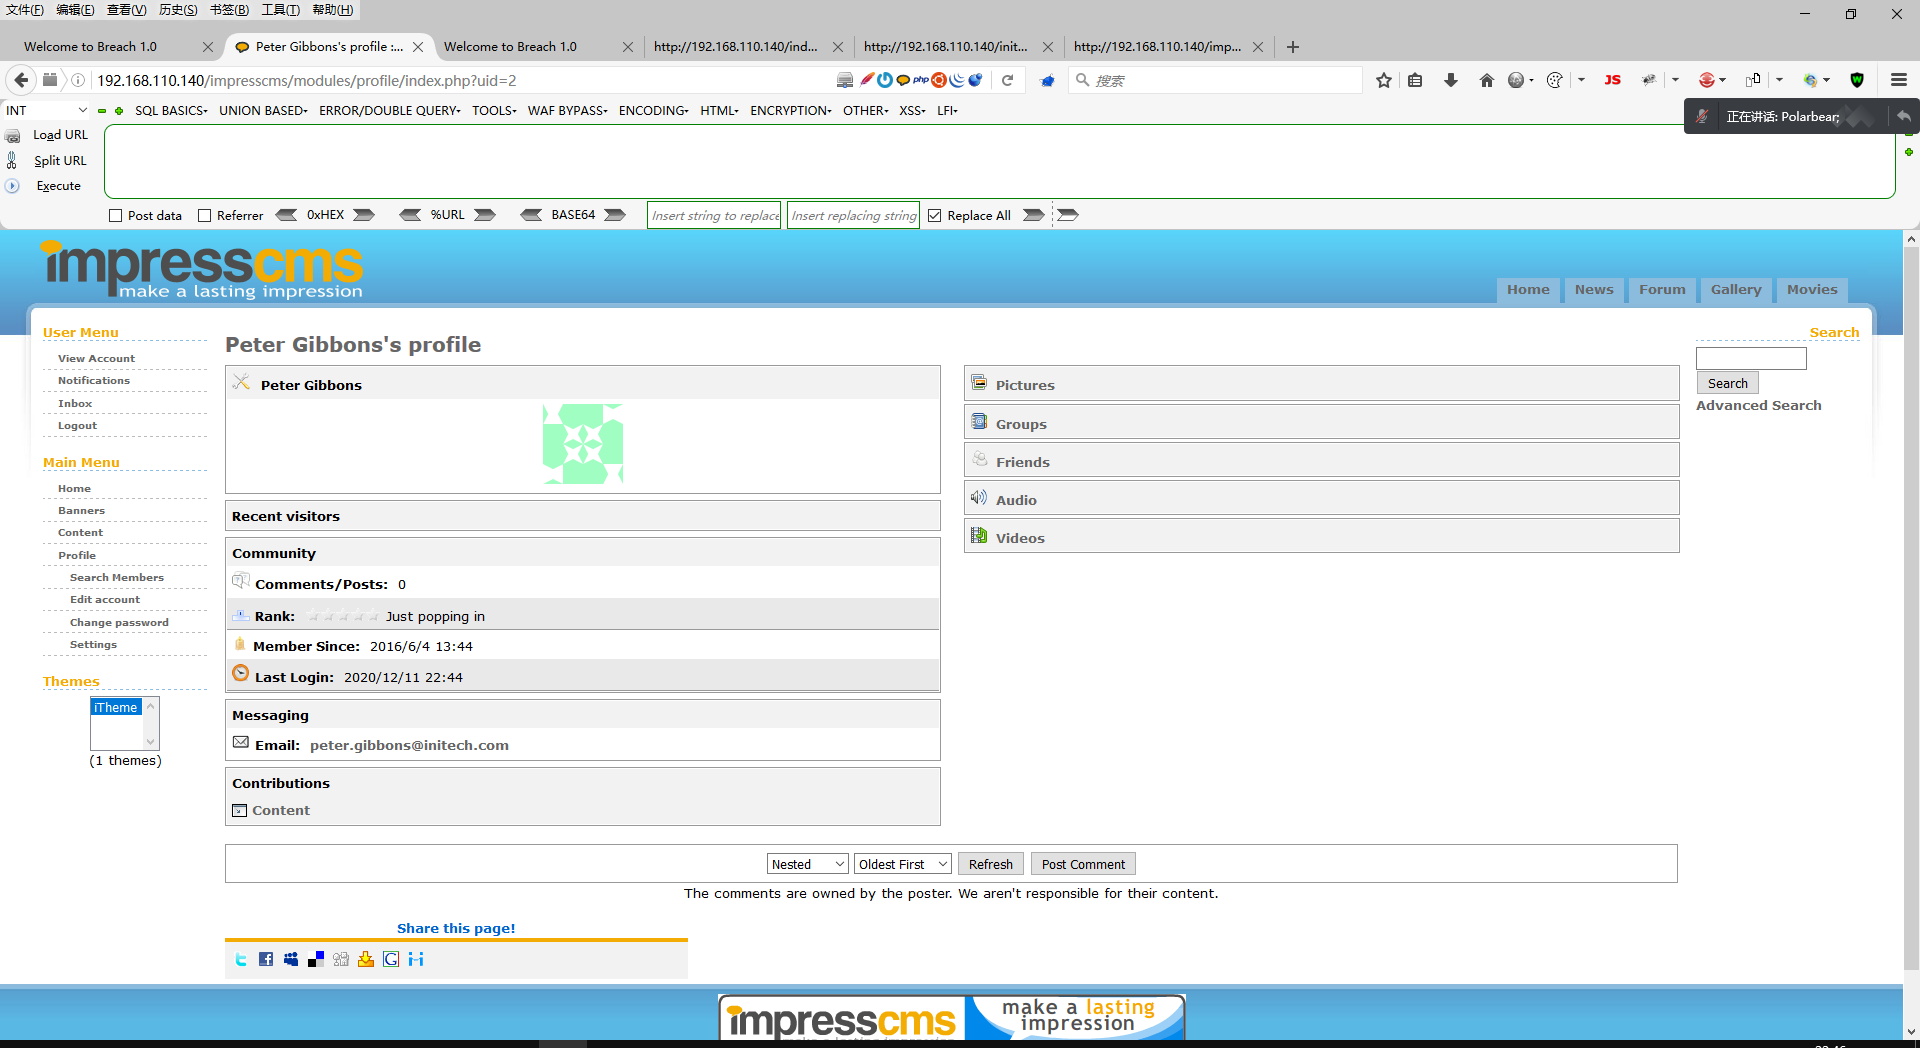The height and width of the screenshot is (1048, 1920).
Task: Reload the page with the refresh icon
Action: click(x=1008, y=80)
